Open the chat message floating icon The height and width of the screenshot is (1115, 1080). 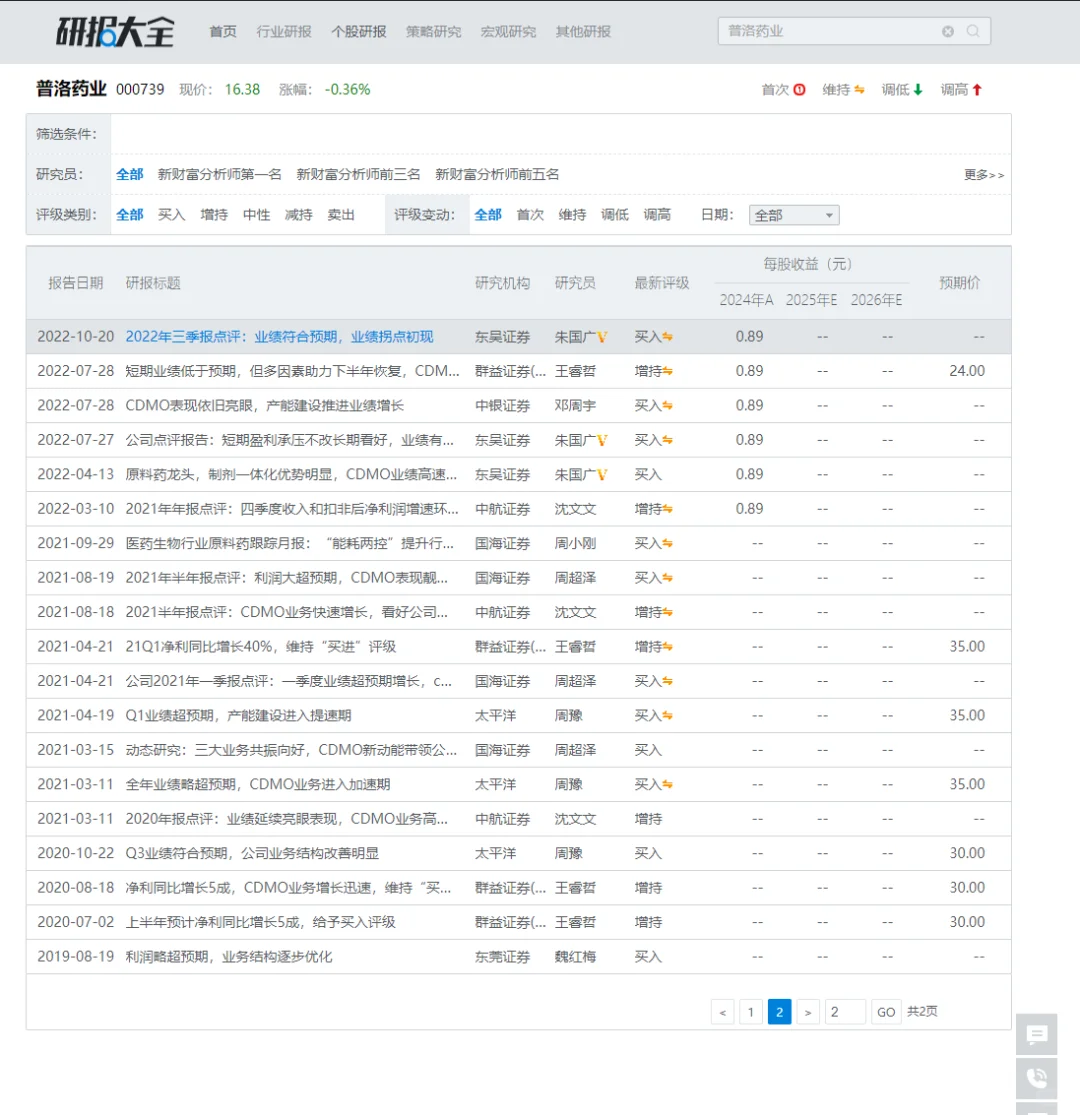click(x=1037, y=1034)
